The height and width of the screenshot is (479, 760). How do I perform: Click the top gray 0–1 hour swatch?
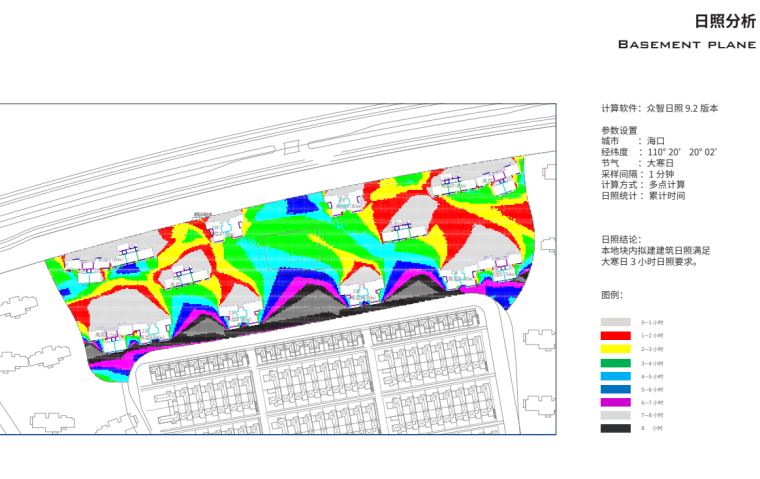[x=615, y=323]
